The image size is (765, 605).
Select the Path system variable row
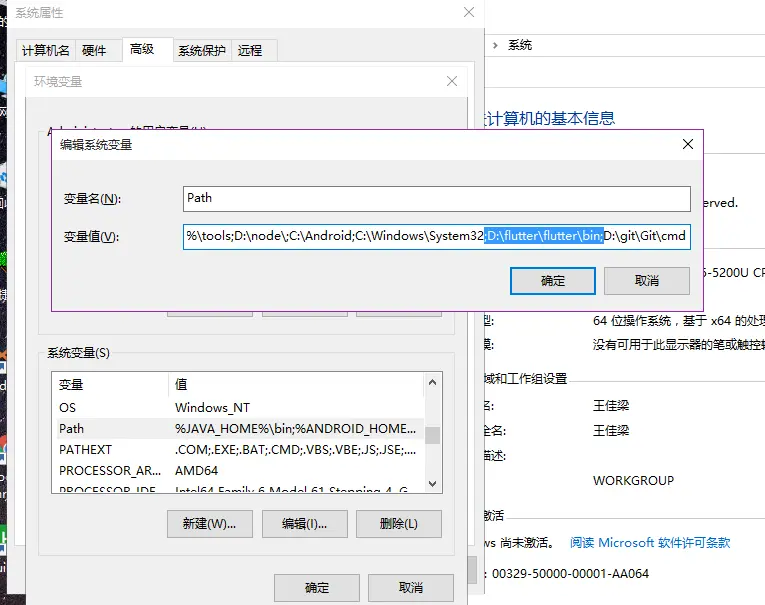[x=240, y=428]
